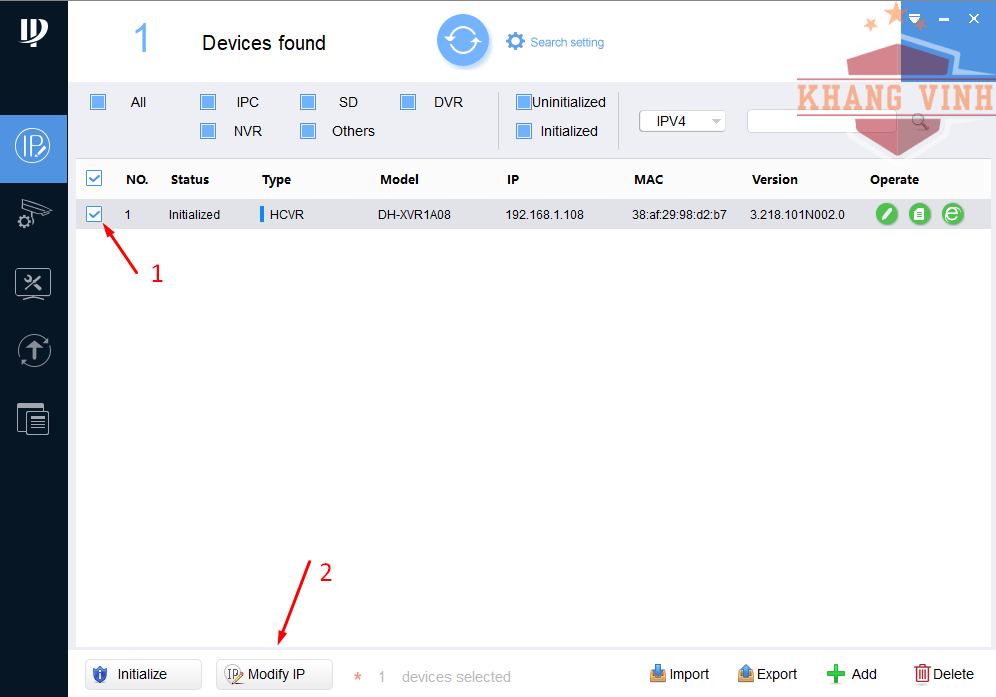
Task: Click the Add button
Action: (852, 674)
